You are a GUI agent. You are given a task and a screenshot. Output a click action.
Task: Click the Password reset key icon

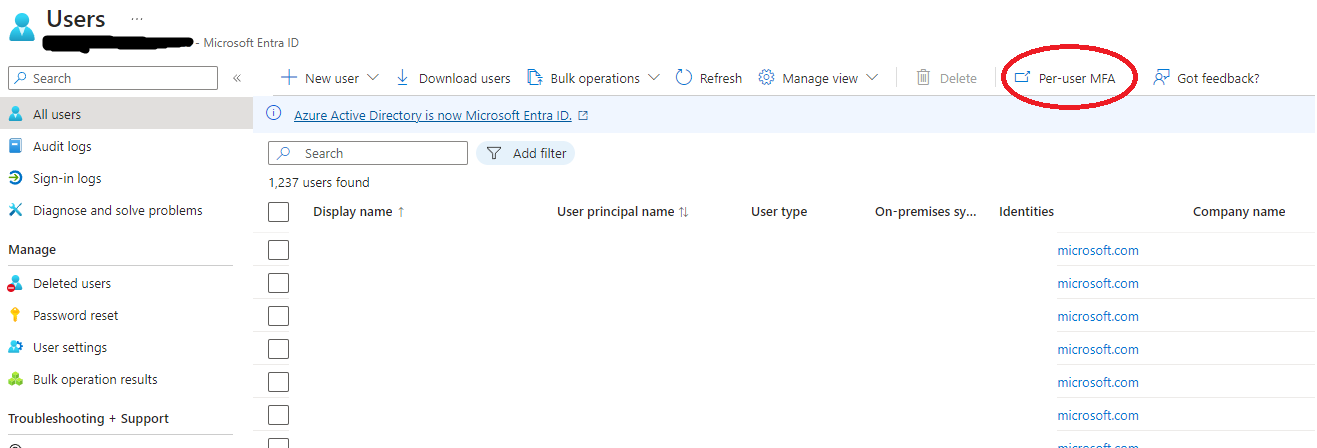(x=15, y=315)
